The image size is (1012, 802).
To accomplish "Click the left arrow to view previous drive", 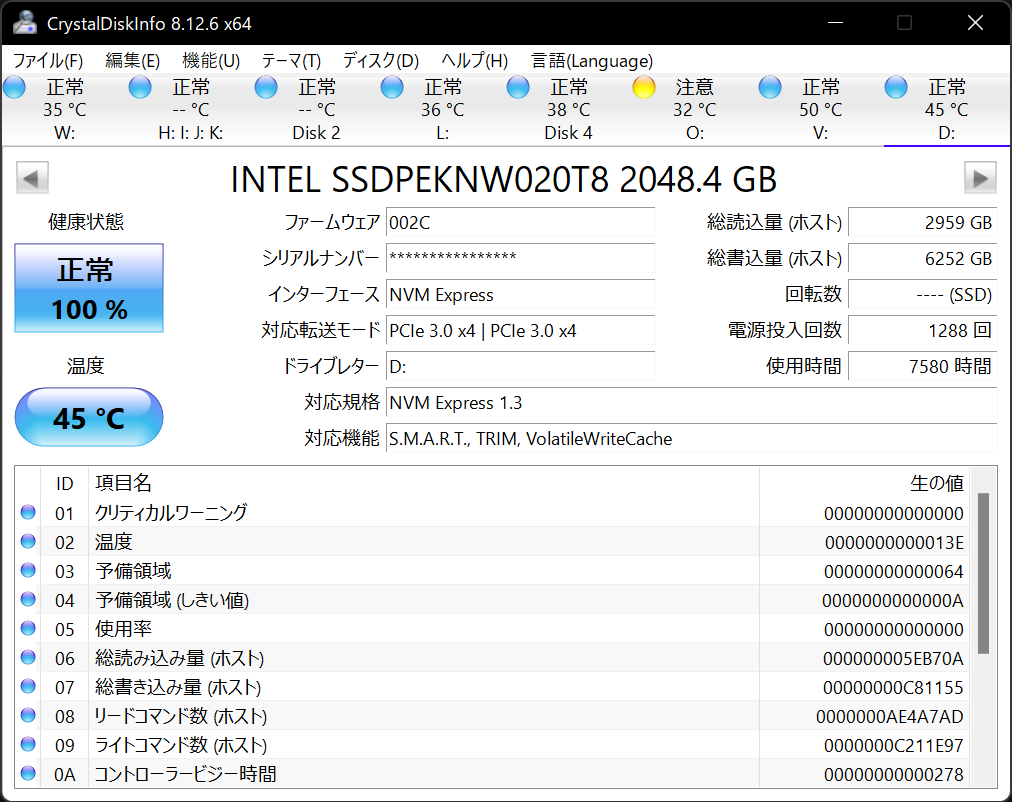I will (31, 177).
